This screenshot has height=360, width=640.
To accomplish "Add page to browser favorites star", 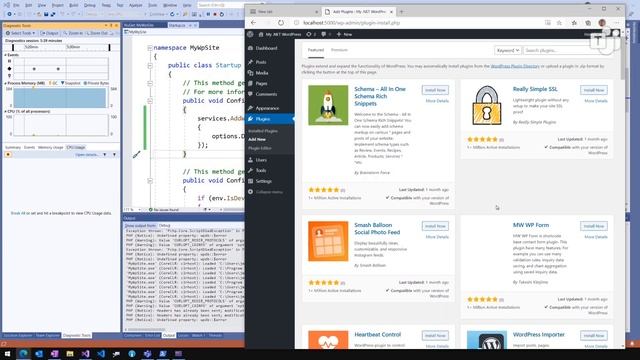I will click(x=559, y=23).
